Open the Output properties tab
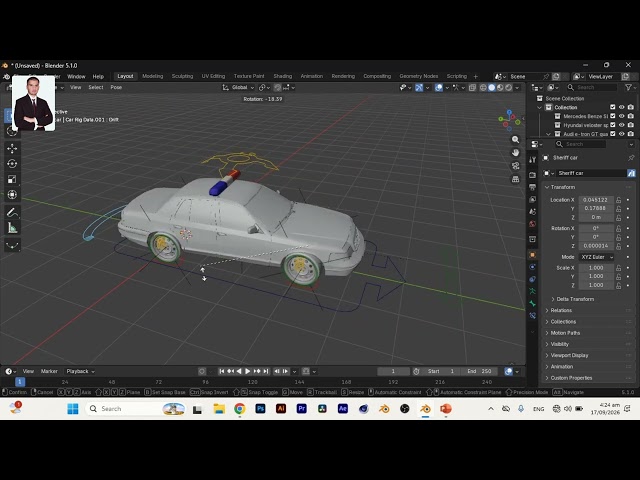This screenshot has height=480, width=640. point(532,187)
